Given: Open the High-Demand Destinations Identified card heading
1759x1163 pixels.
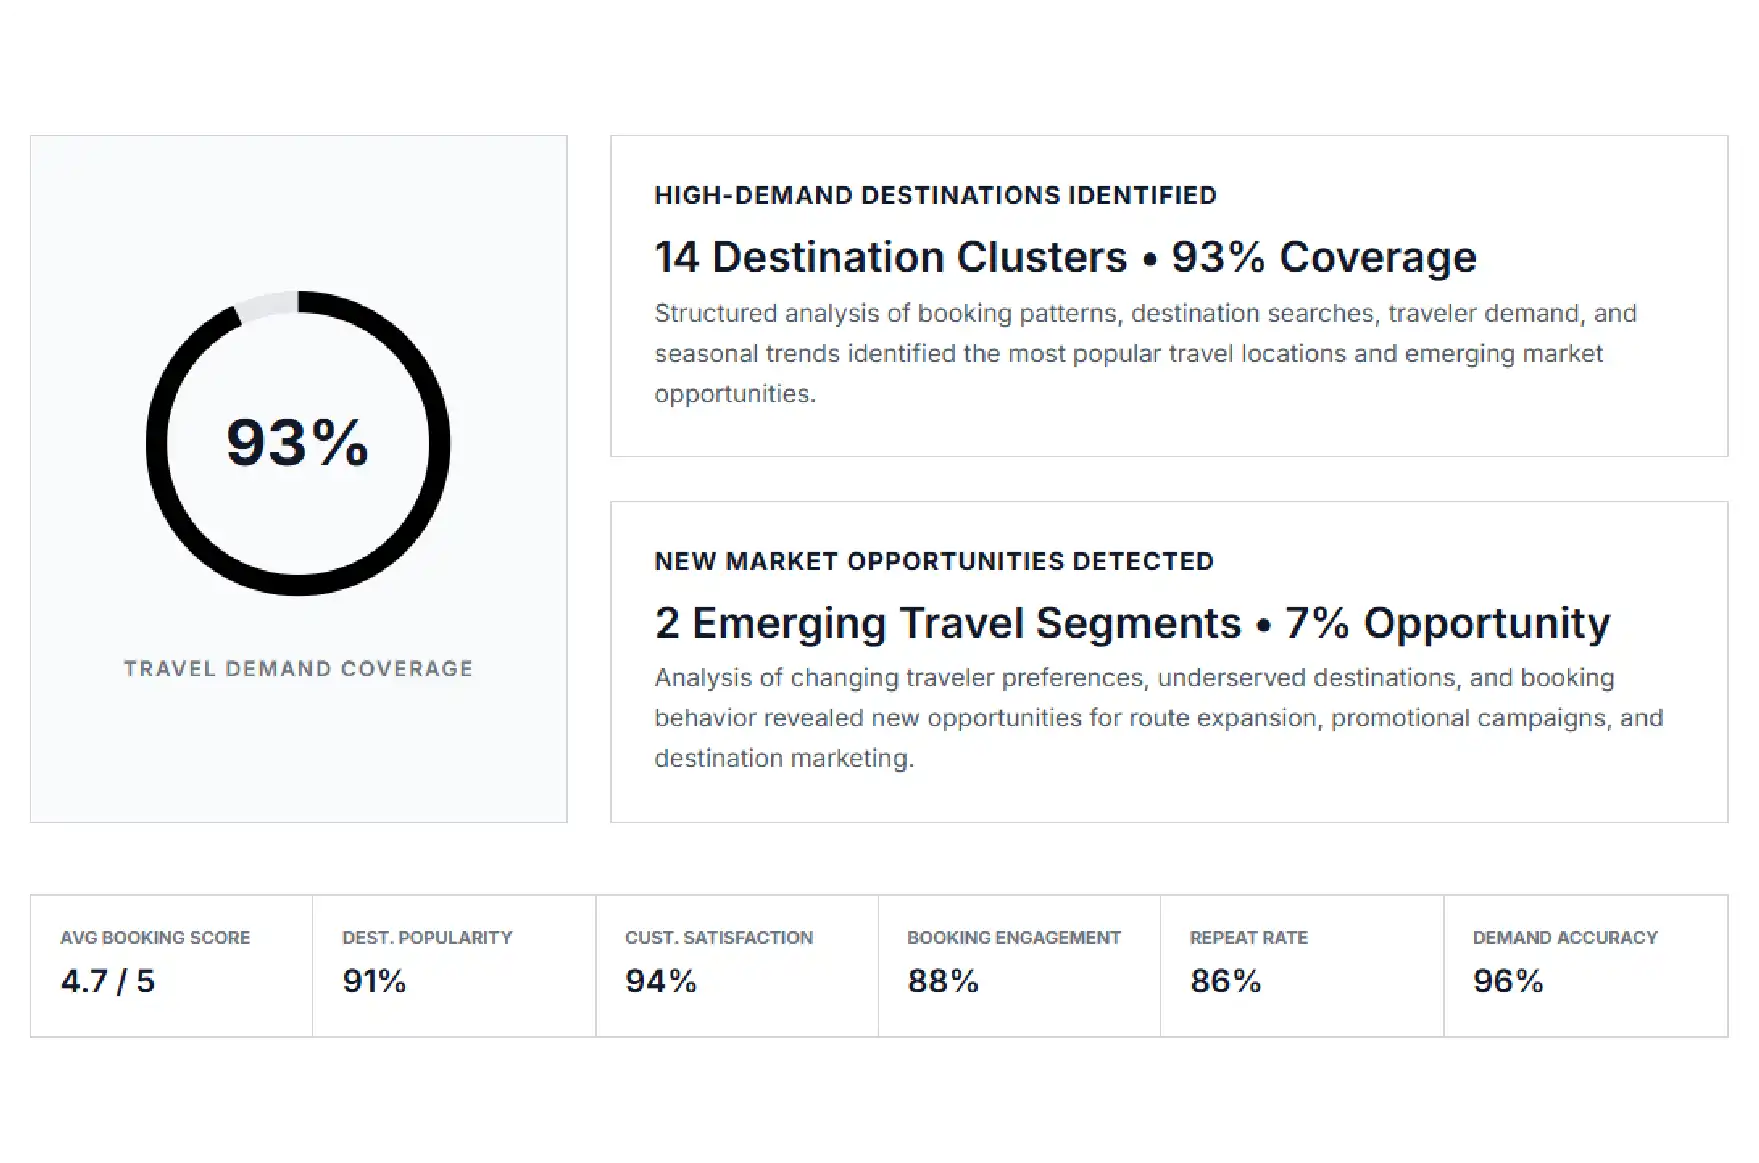Looking at the screenshot, I should click(935, 195).
